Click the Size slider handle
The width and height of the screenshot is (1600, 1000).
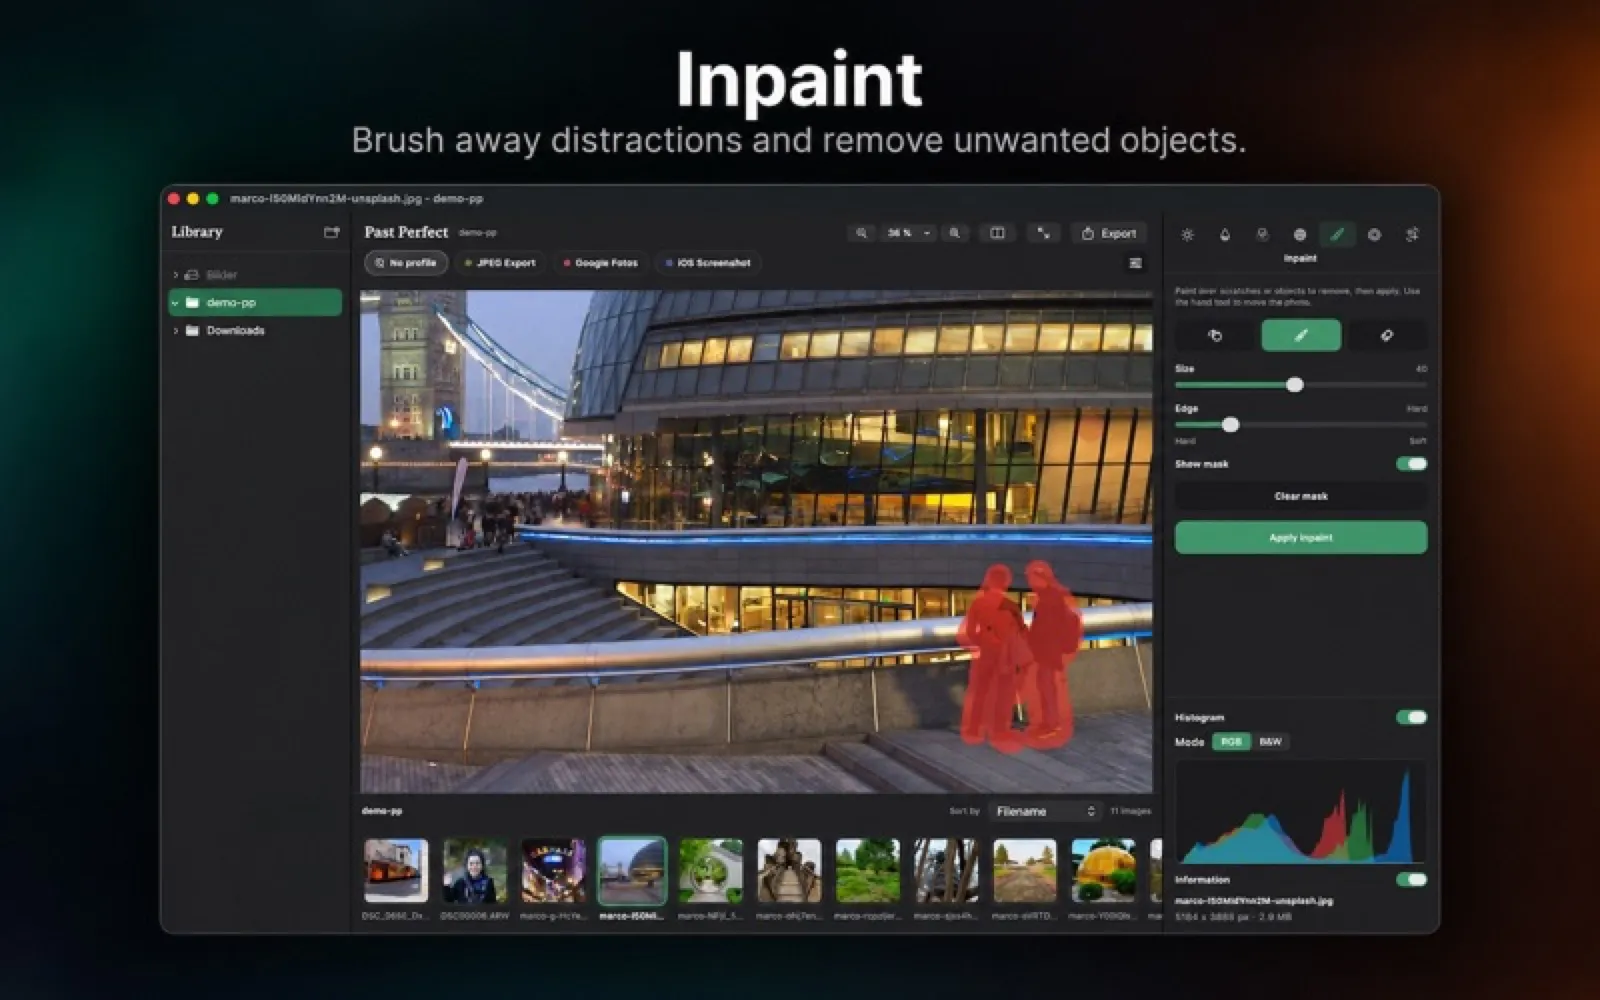[1295, 385]
